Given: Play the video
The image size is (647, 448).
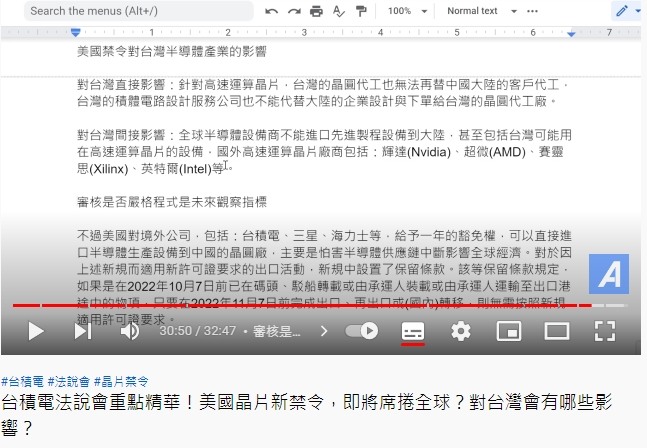Looking at the screenshot, I should [x=36, y=331].
